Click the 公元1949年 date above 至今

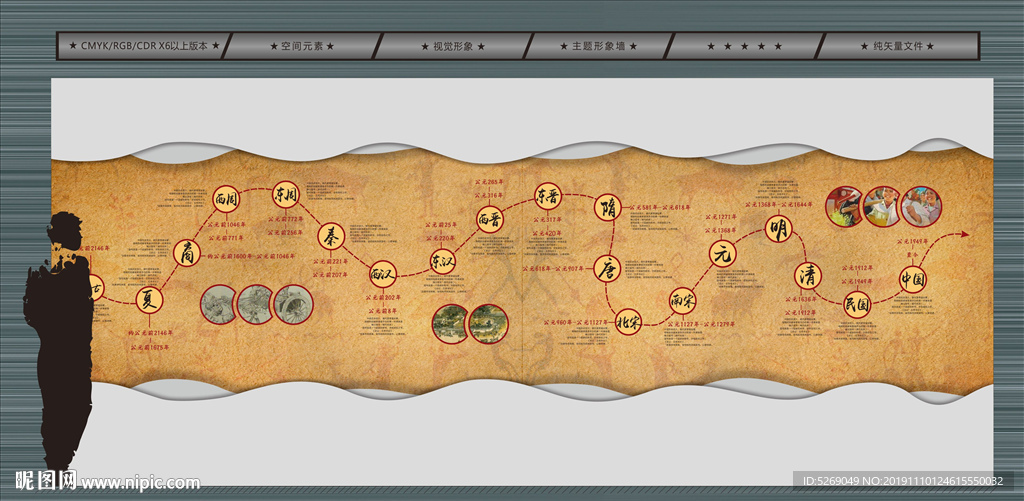pos(912,242)
